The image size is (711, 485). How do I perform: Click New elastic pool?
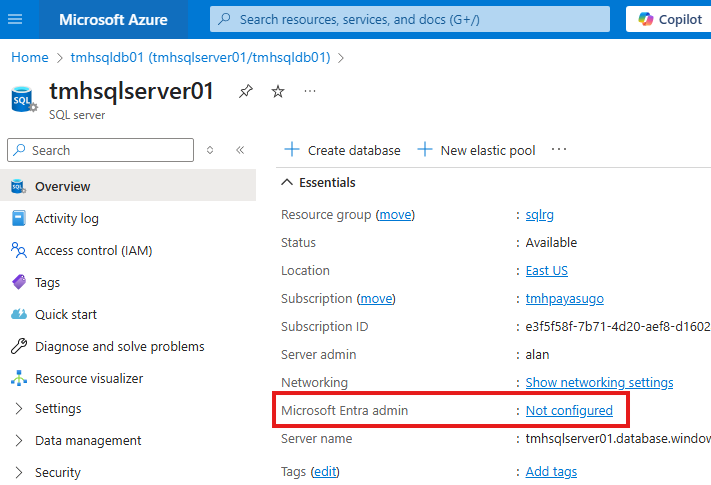(476, 150)
